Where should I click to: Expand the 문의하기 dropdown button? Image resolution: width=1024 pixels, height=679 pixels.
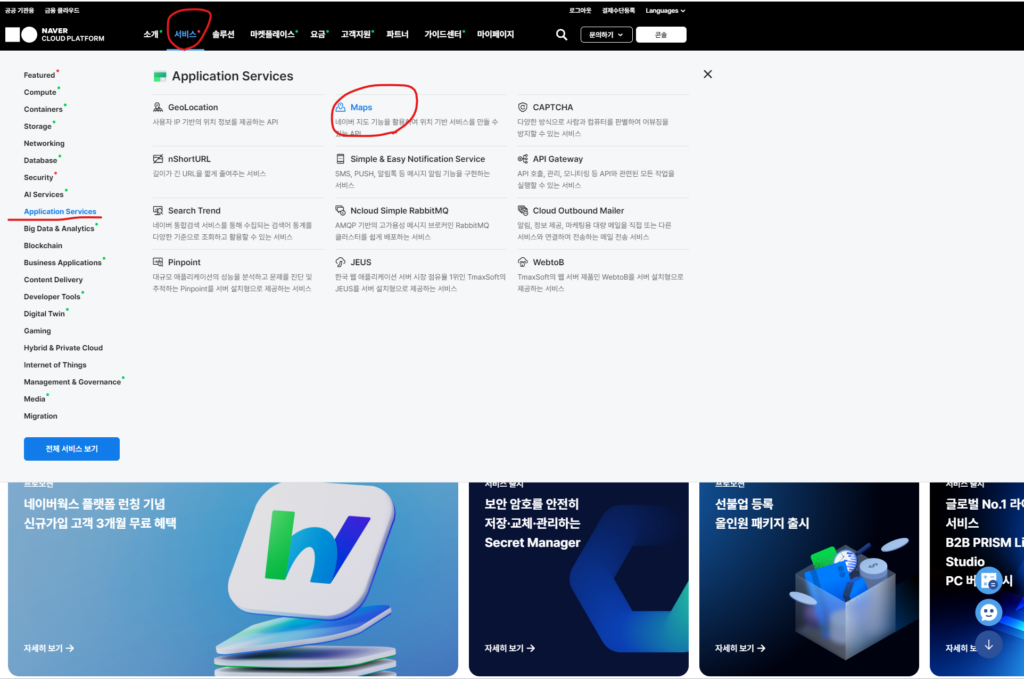coord(606,35)
